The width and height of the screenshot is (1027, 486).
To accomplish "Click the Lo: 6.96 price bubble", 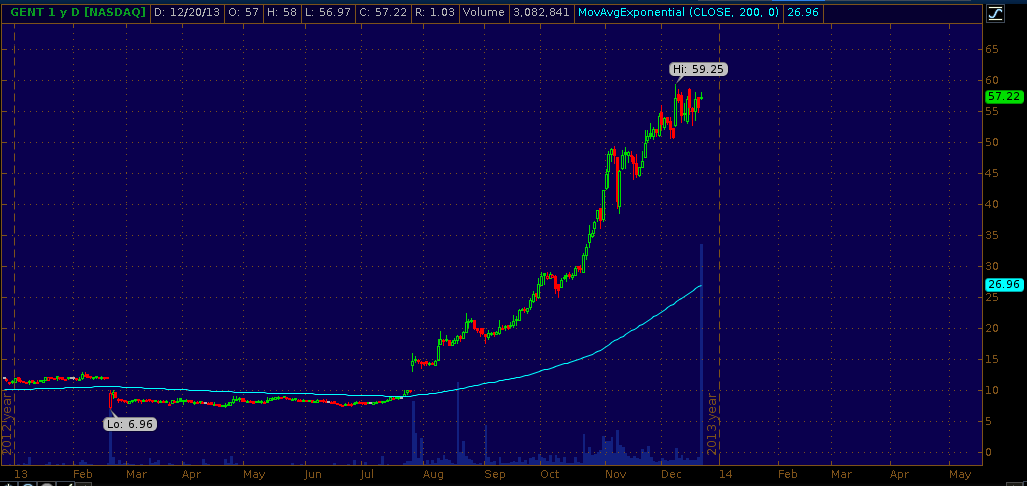I will tap(130, 424).
